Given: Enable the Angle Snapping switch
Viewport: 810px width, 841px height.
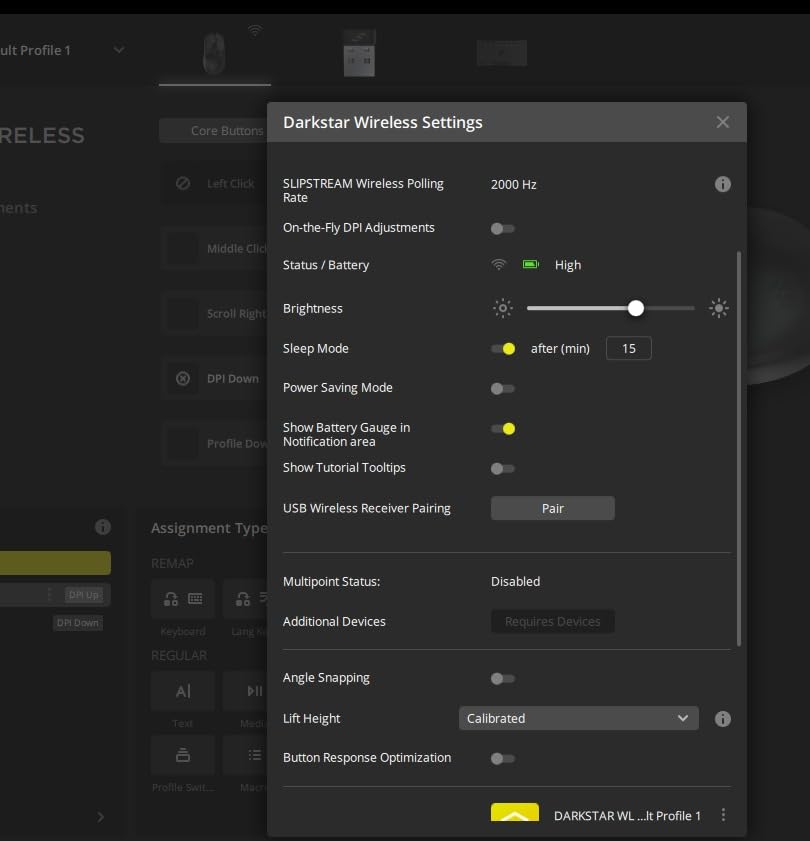Looking at the screenshot, I should click(x=503, y=678).
